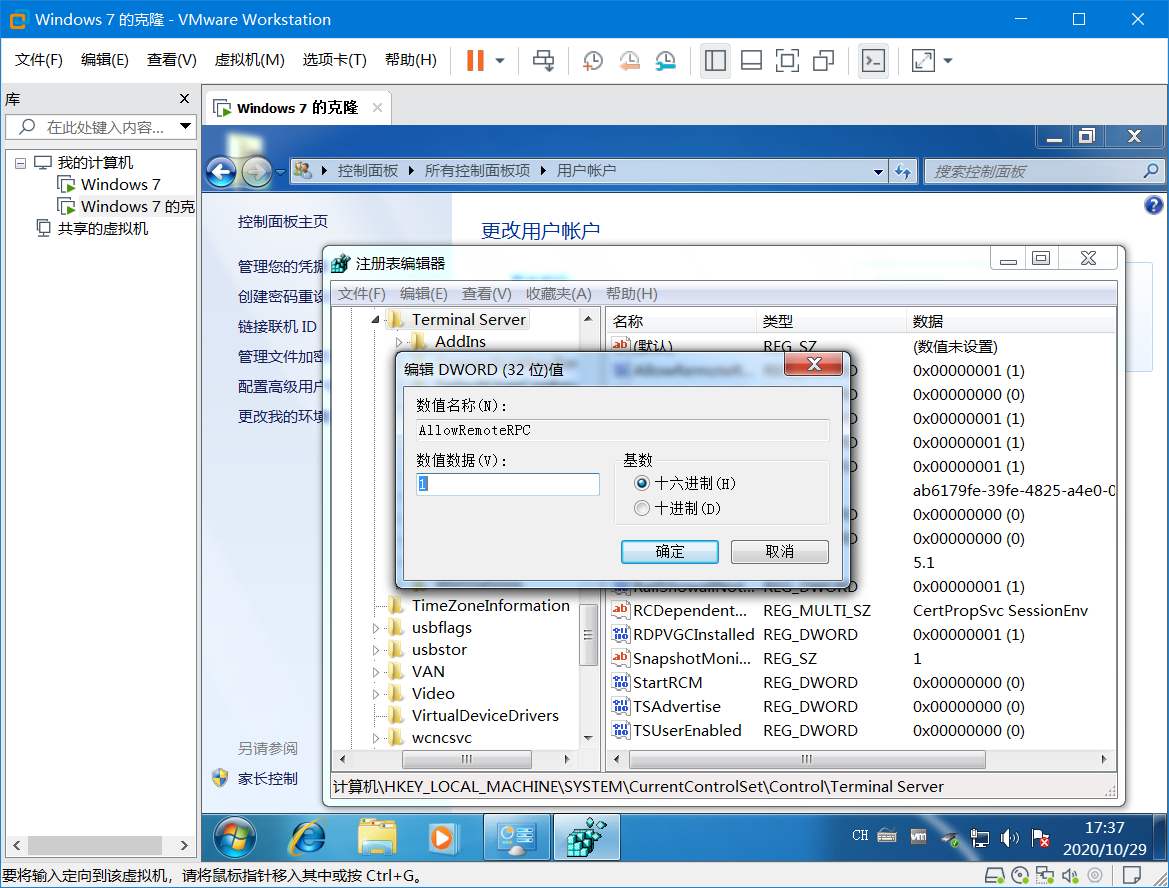
Task: Click the unity mode toolbar icon
Action: coord(823,60)
